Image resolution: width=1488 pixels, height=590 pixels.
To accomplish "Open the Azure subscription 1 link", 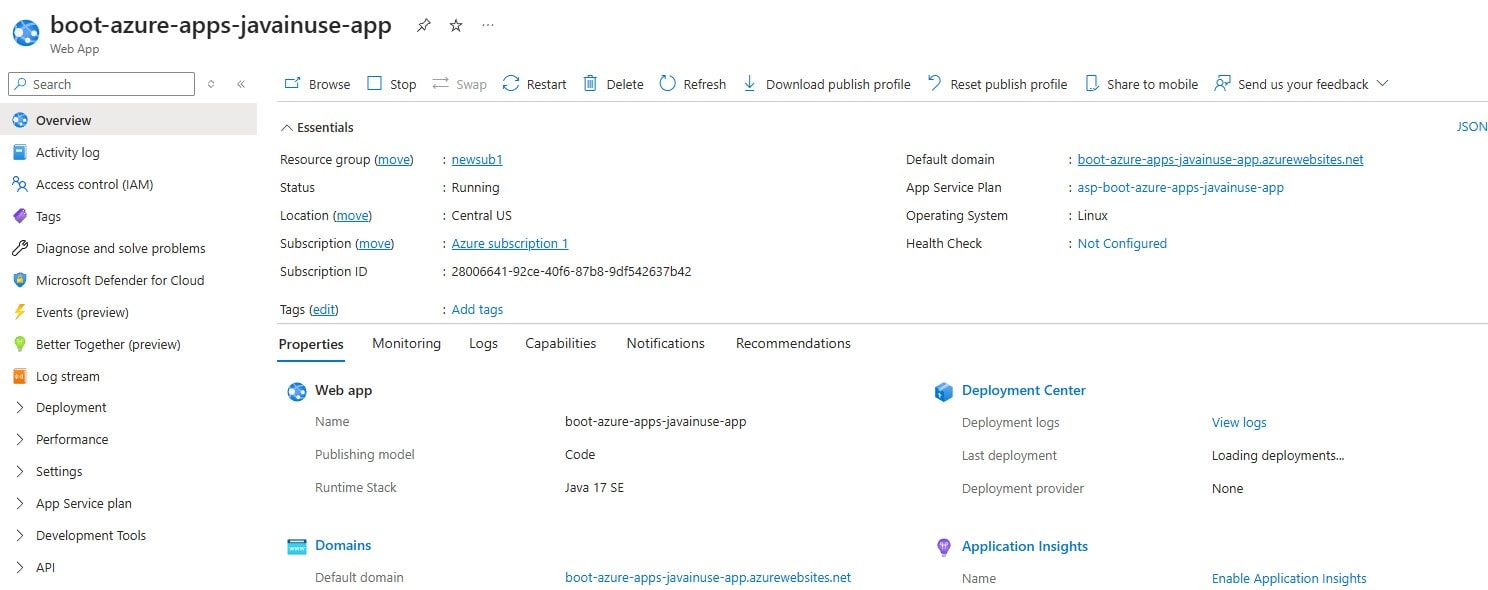I will tap(510, 243).
